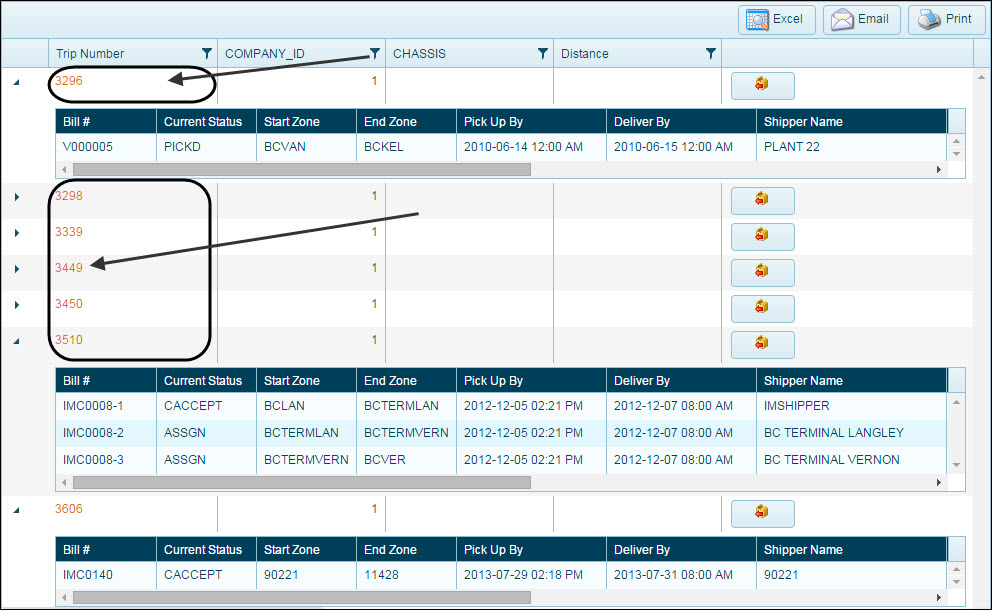Open trip number 3296 link

pyautogui.click(x=68, y=81)
